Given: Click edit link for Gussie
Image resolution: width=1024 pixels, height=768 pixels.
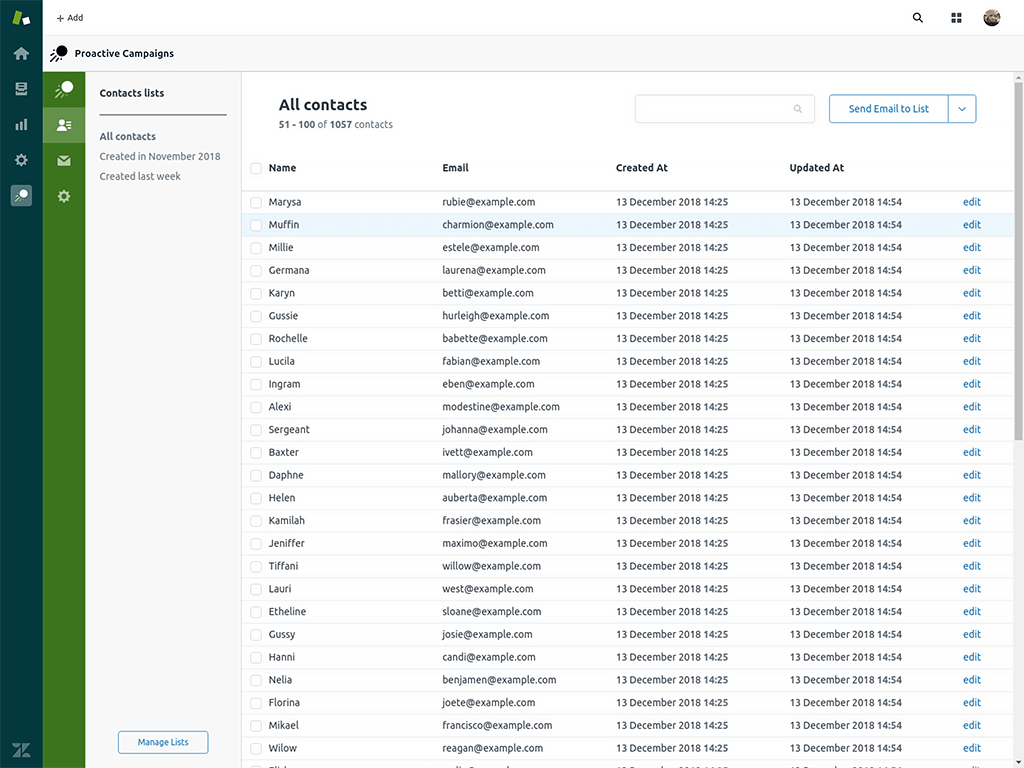Looking at the screenshot, I should click(x=972, y=315).
